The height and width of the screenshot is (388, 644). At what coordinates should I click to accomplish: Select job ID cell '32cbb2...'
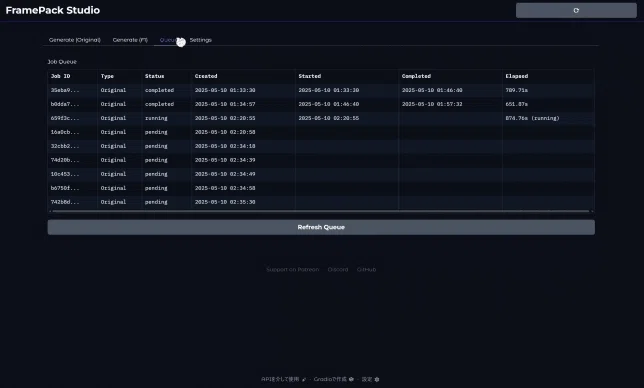click(x=73, y=146)
